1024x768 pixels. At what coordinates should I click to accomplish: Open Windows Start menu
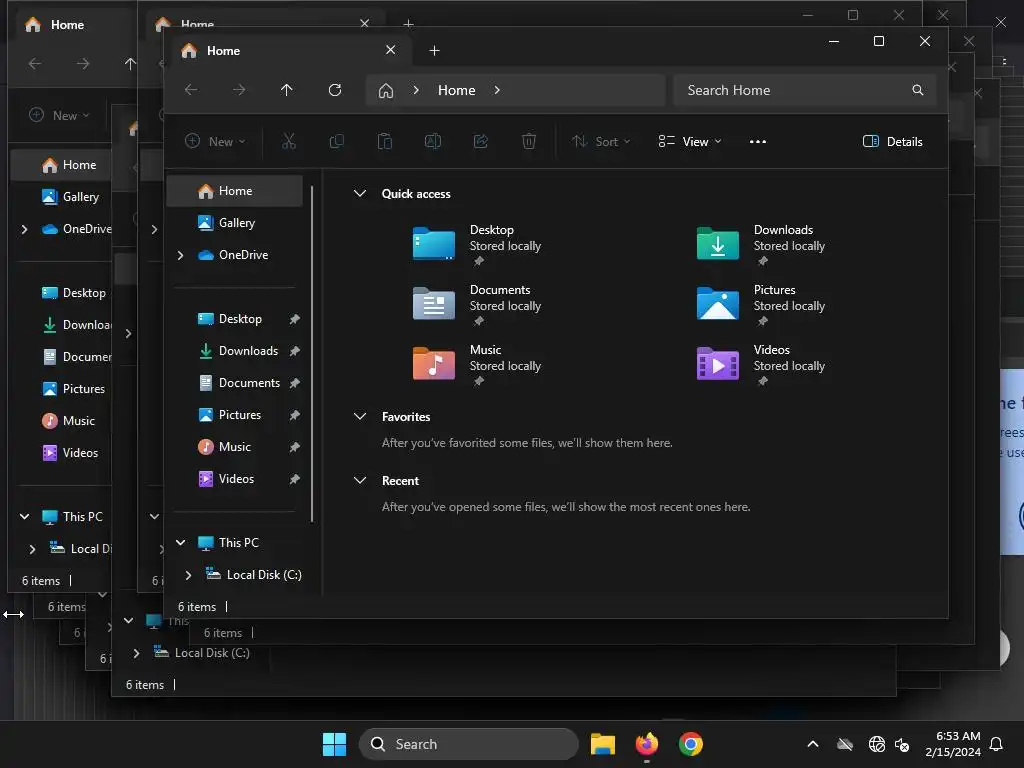point(334,744)
